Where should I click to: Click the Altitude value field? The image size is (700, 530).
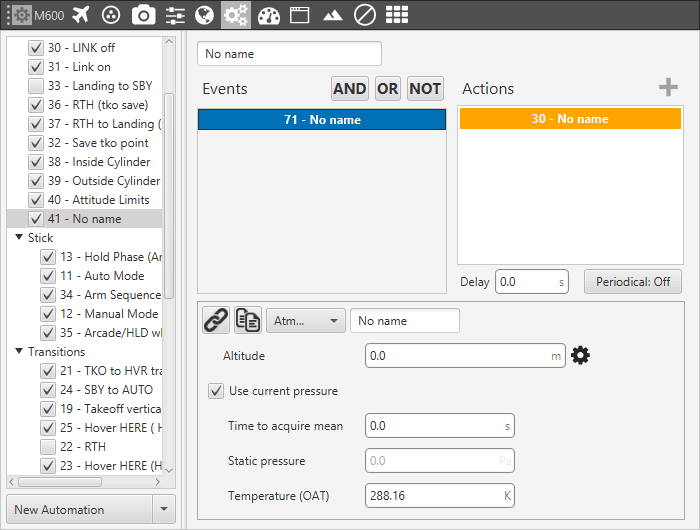point(465,355)
